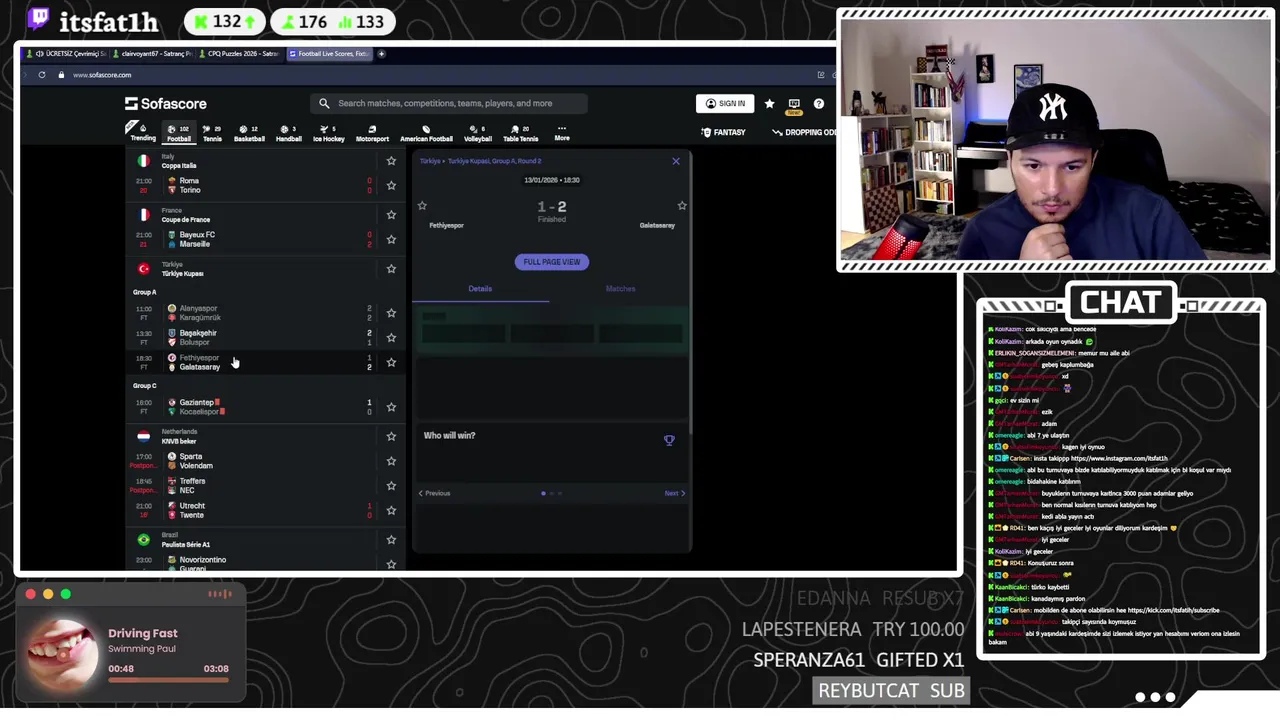This screenshot has width=1280, height=720.
Task: Open the Türkiye Kupası breadcrumb link in the match panel
Action: coord(494,161)
